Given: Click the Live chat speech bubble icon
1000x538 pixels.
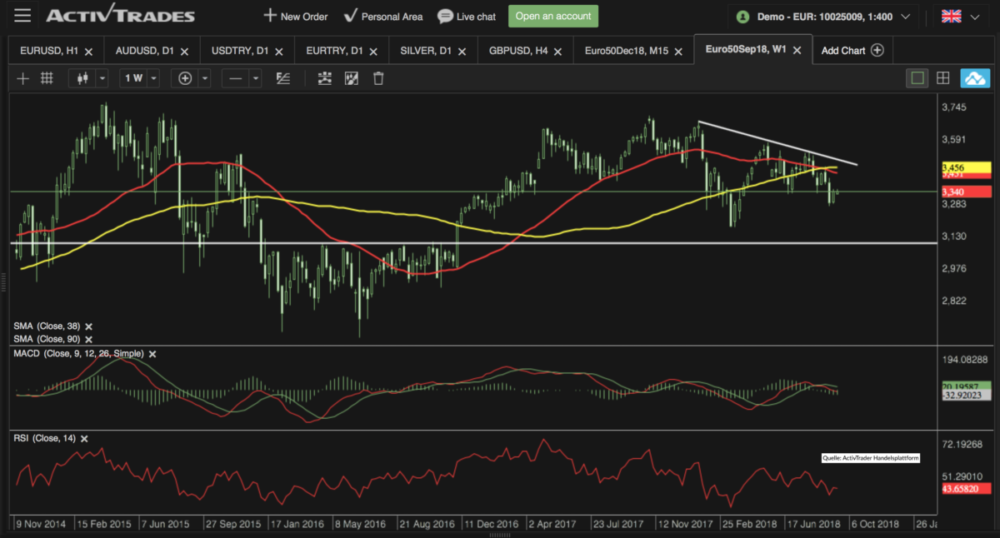Looking at the screenshot, I should point(445,16).
